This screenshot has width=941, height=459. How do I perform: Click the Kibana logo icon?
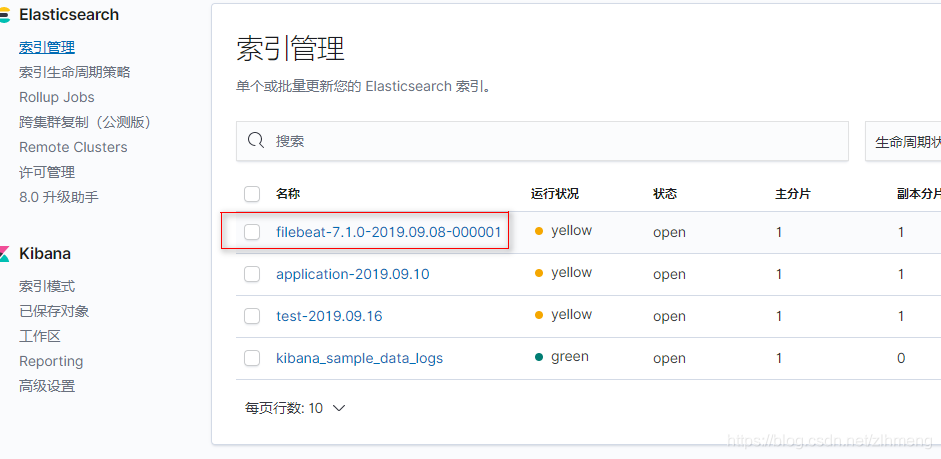tap(5, 254)
